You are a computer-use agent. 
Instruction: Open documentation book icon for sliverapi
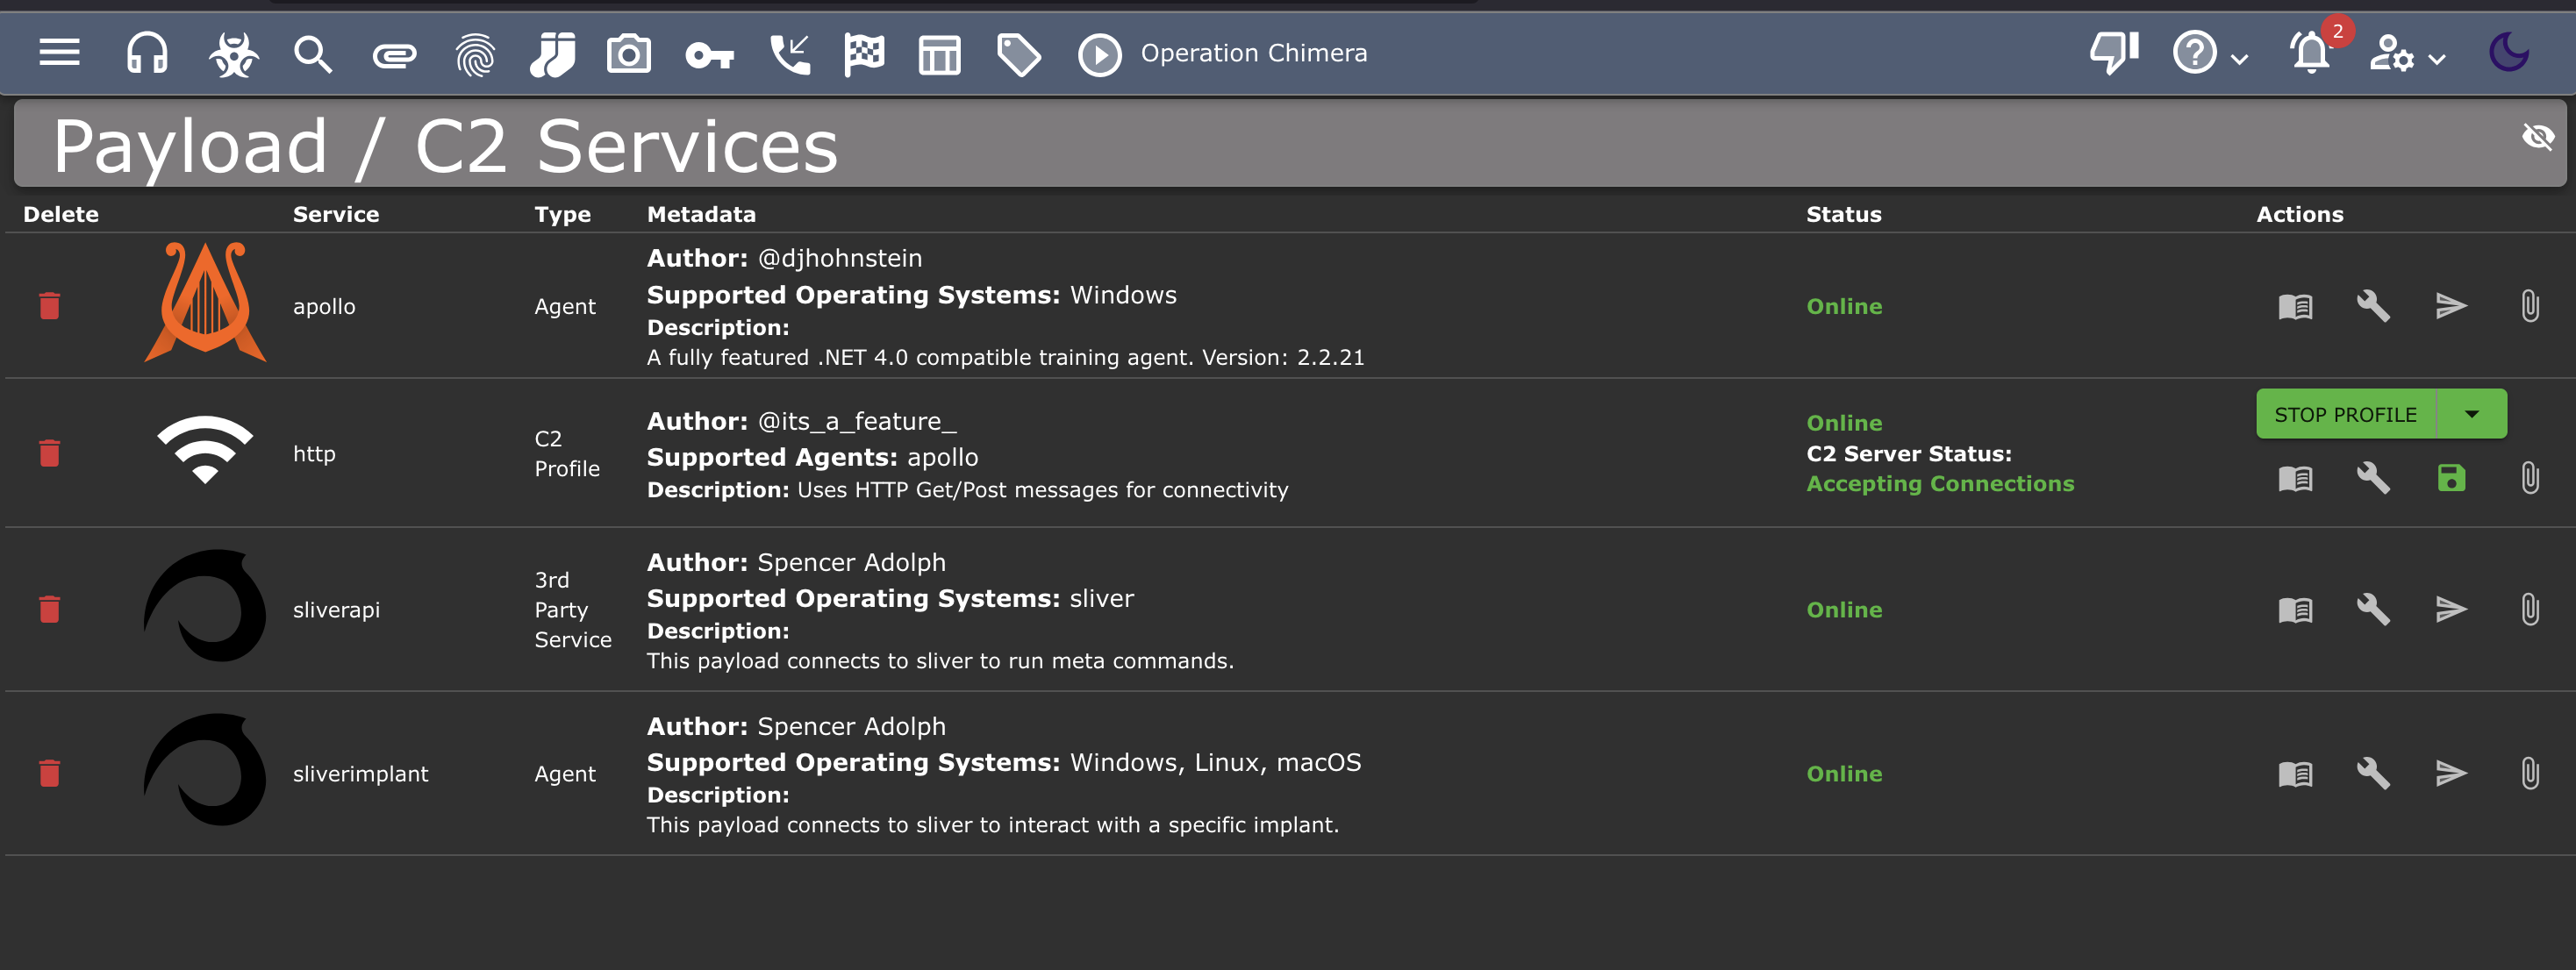click(x=2295, y=609)
